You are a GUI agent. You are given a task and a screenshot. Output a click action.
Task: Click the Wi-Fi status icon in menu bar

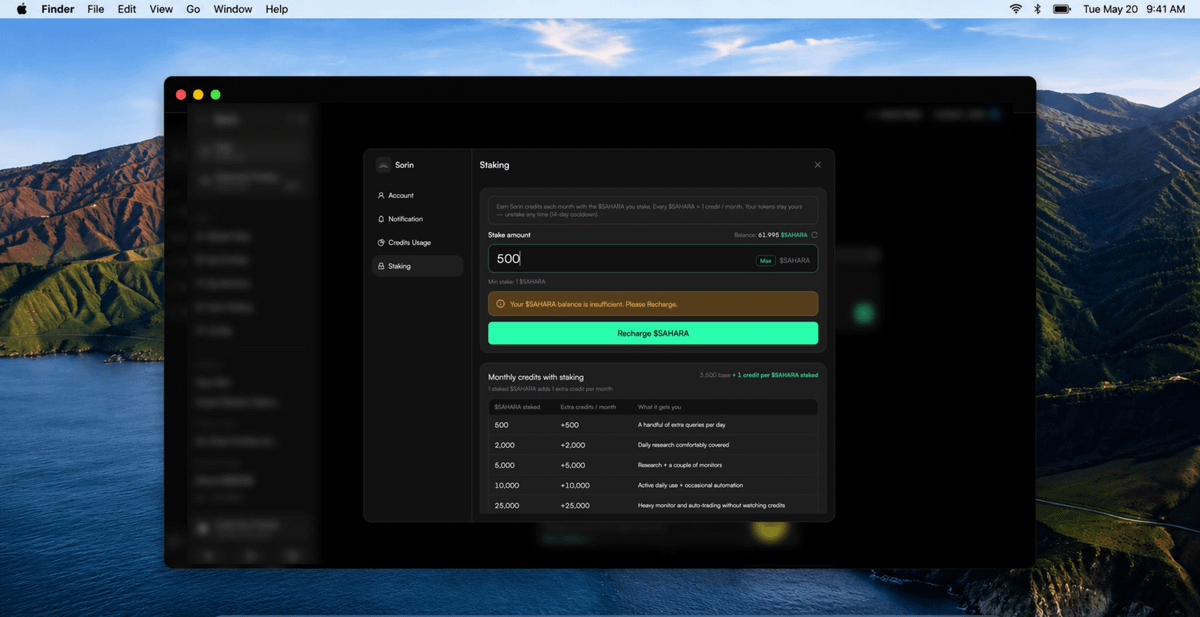[x=1016, y=9]
